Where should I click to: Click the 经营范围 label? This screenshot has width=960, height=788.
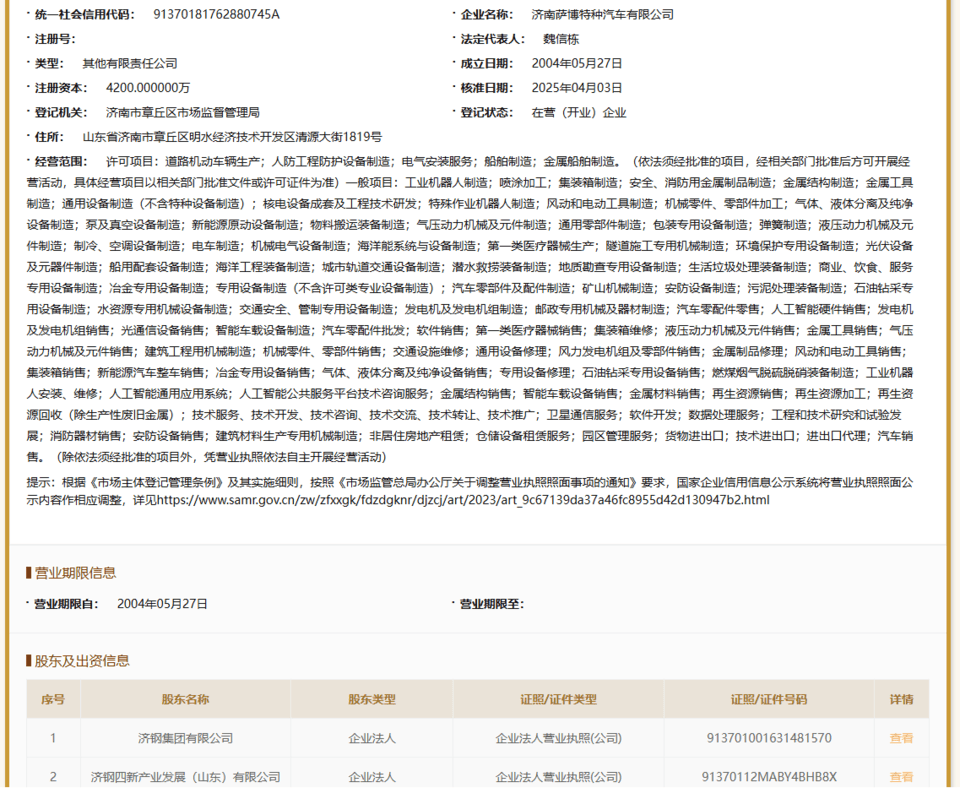pos(61,162)
